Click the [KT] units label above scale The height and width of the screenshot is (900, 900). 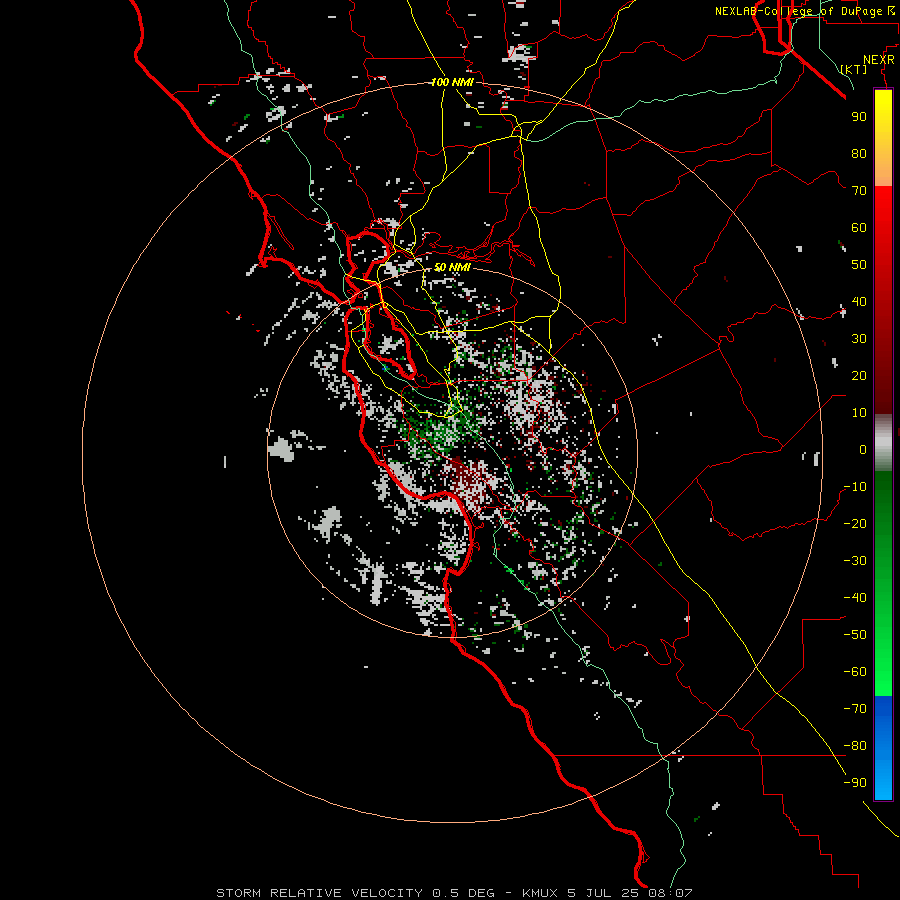tap(854, 69)
